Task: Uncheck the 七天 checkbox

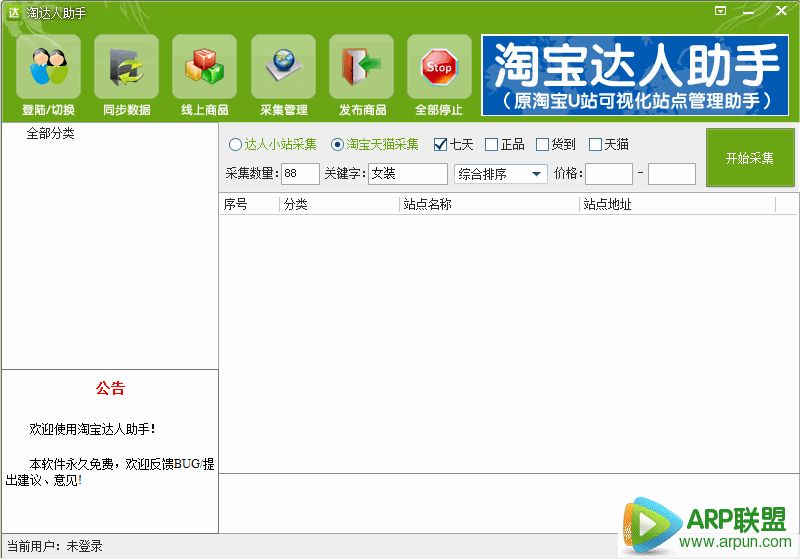Action: pos(441,145)
